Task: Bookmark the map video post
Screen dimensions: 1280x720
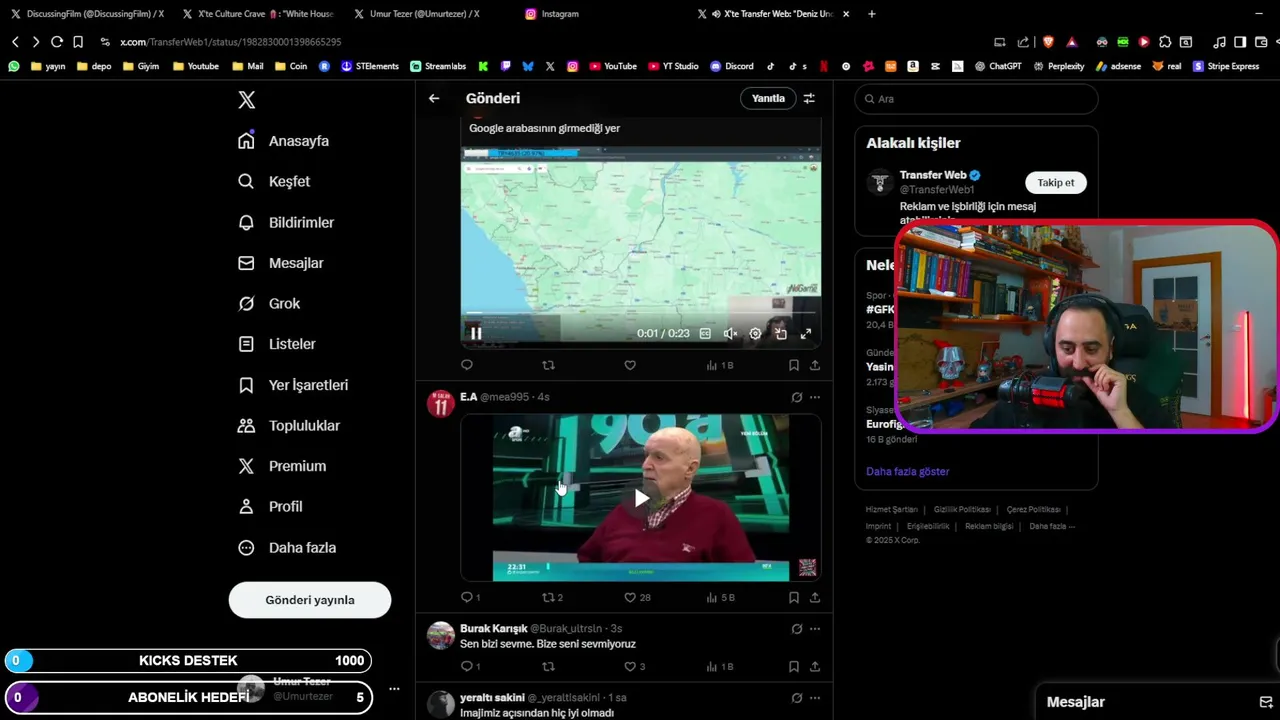Action: point(793,365)
